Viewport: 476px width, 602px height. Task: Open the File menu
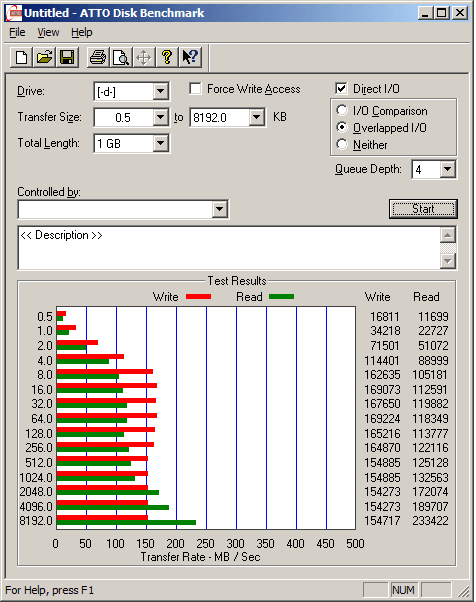point(17,32)
